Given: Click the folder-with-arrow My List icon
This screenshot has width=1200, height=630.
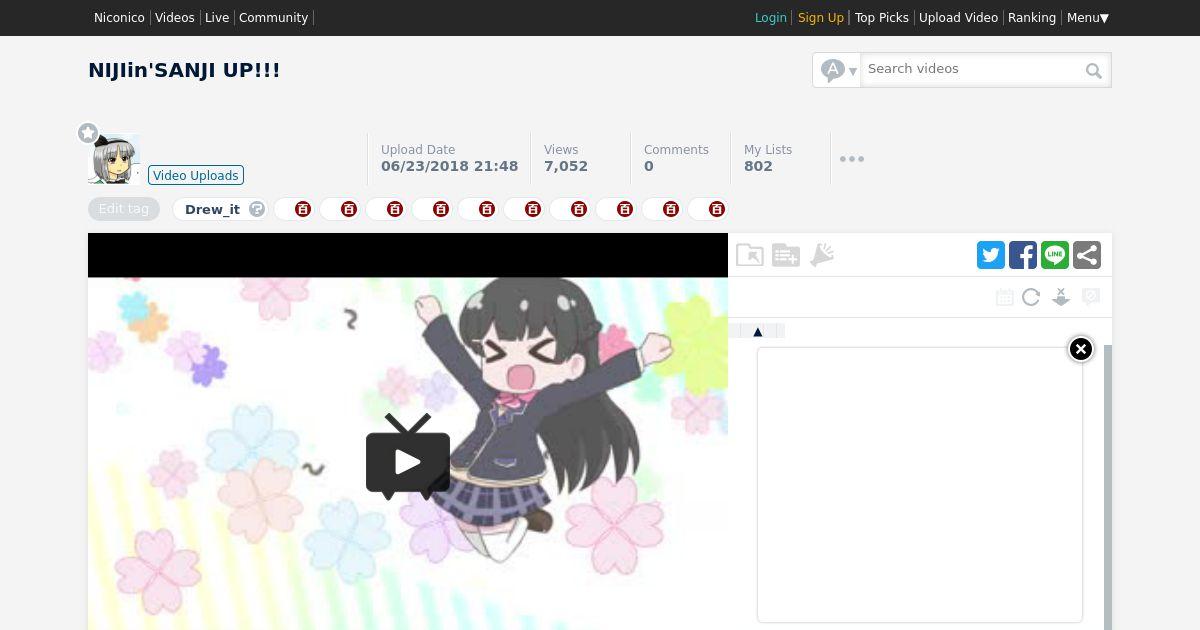Looking at the screenshot, I should click(749, 255).
